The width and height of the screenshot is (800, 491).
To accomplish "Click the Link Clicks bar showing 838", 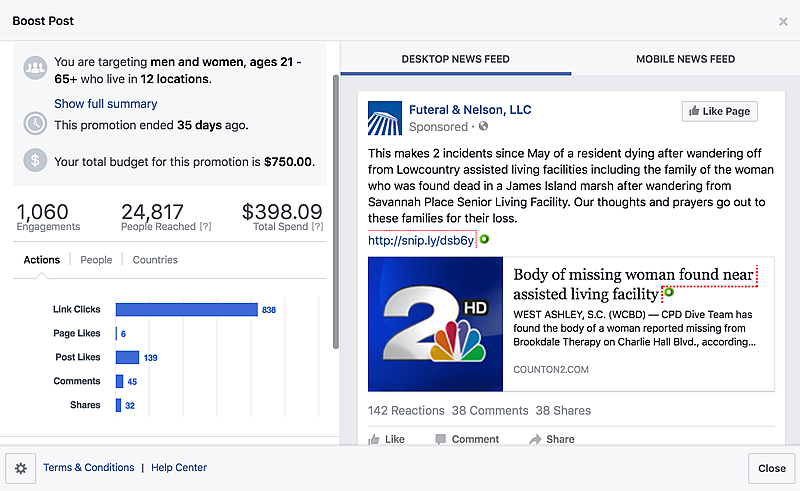I will pyautogui.click(x=186, y=310).
